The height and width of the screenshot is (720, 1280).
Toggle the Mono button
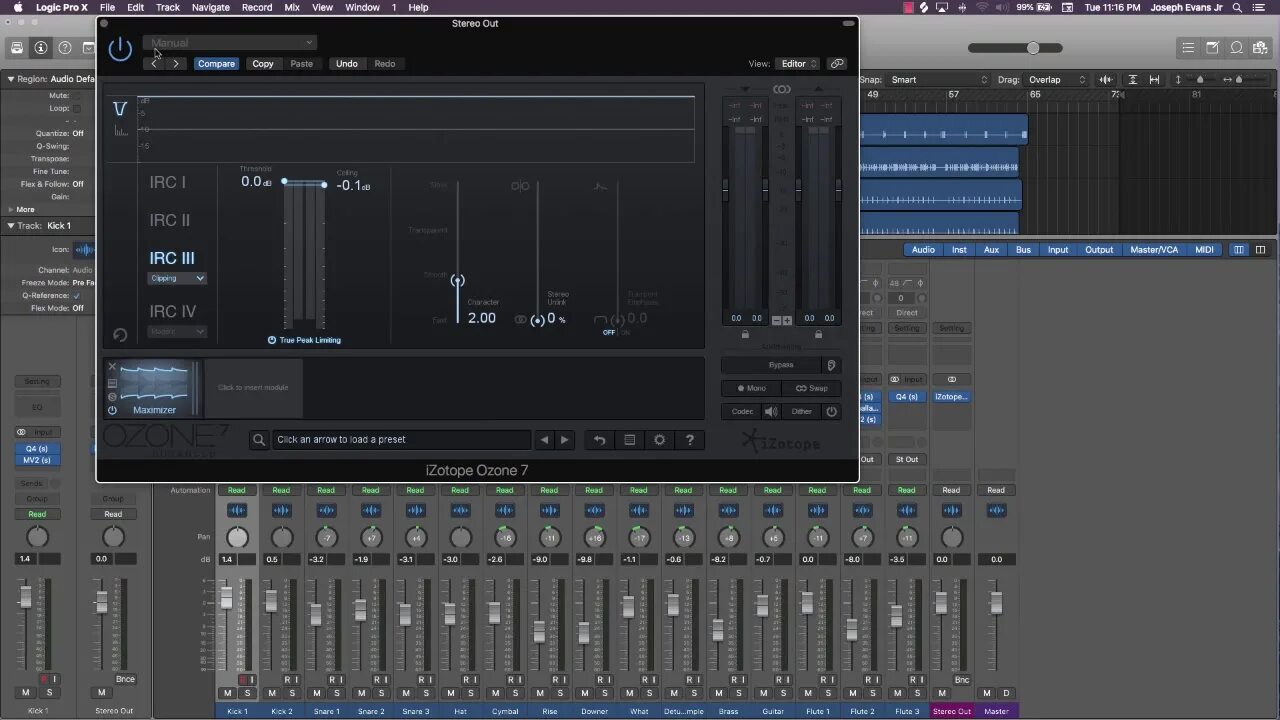pos(751,388)
